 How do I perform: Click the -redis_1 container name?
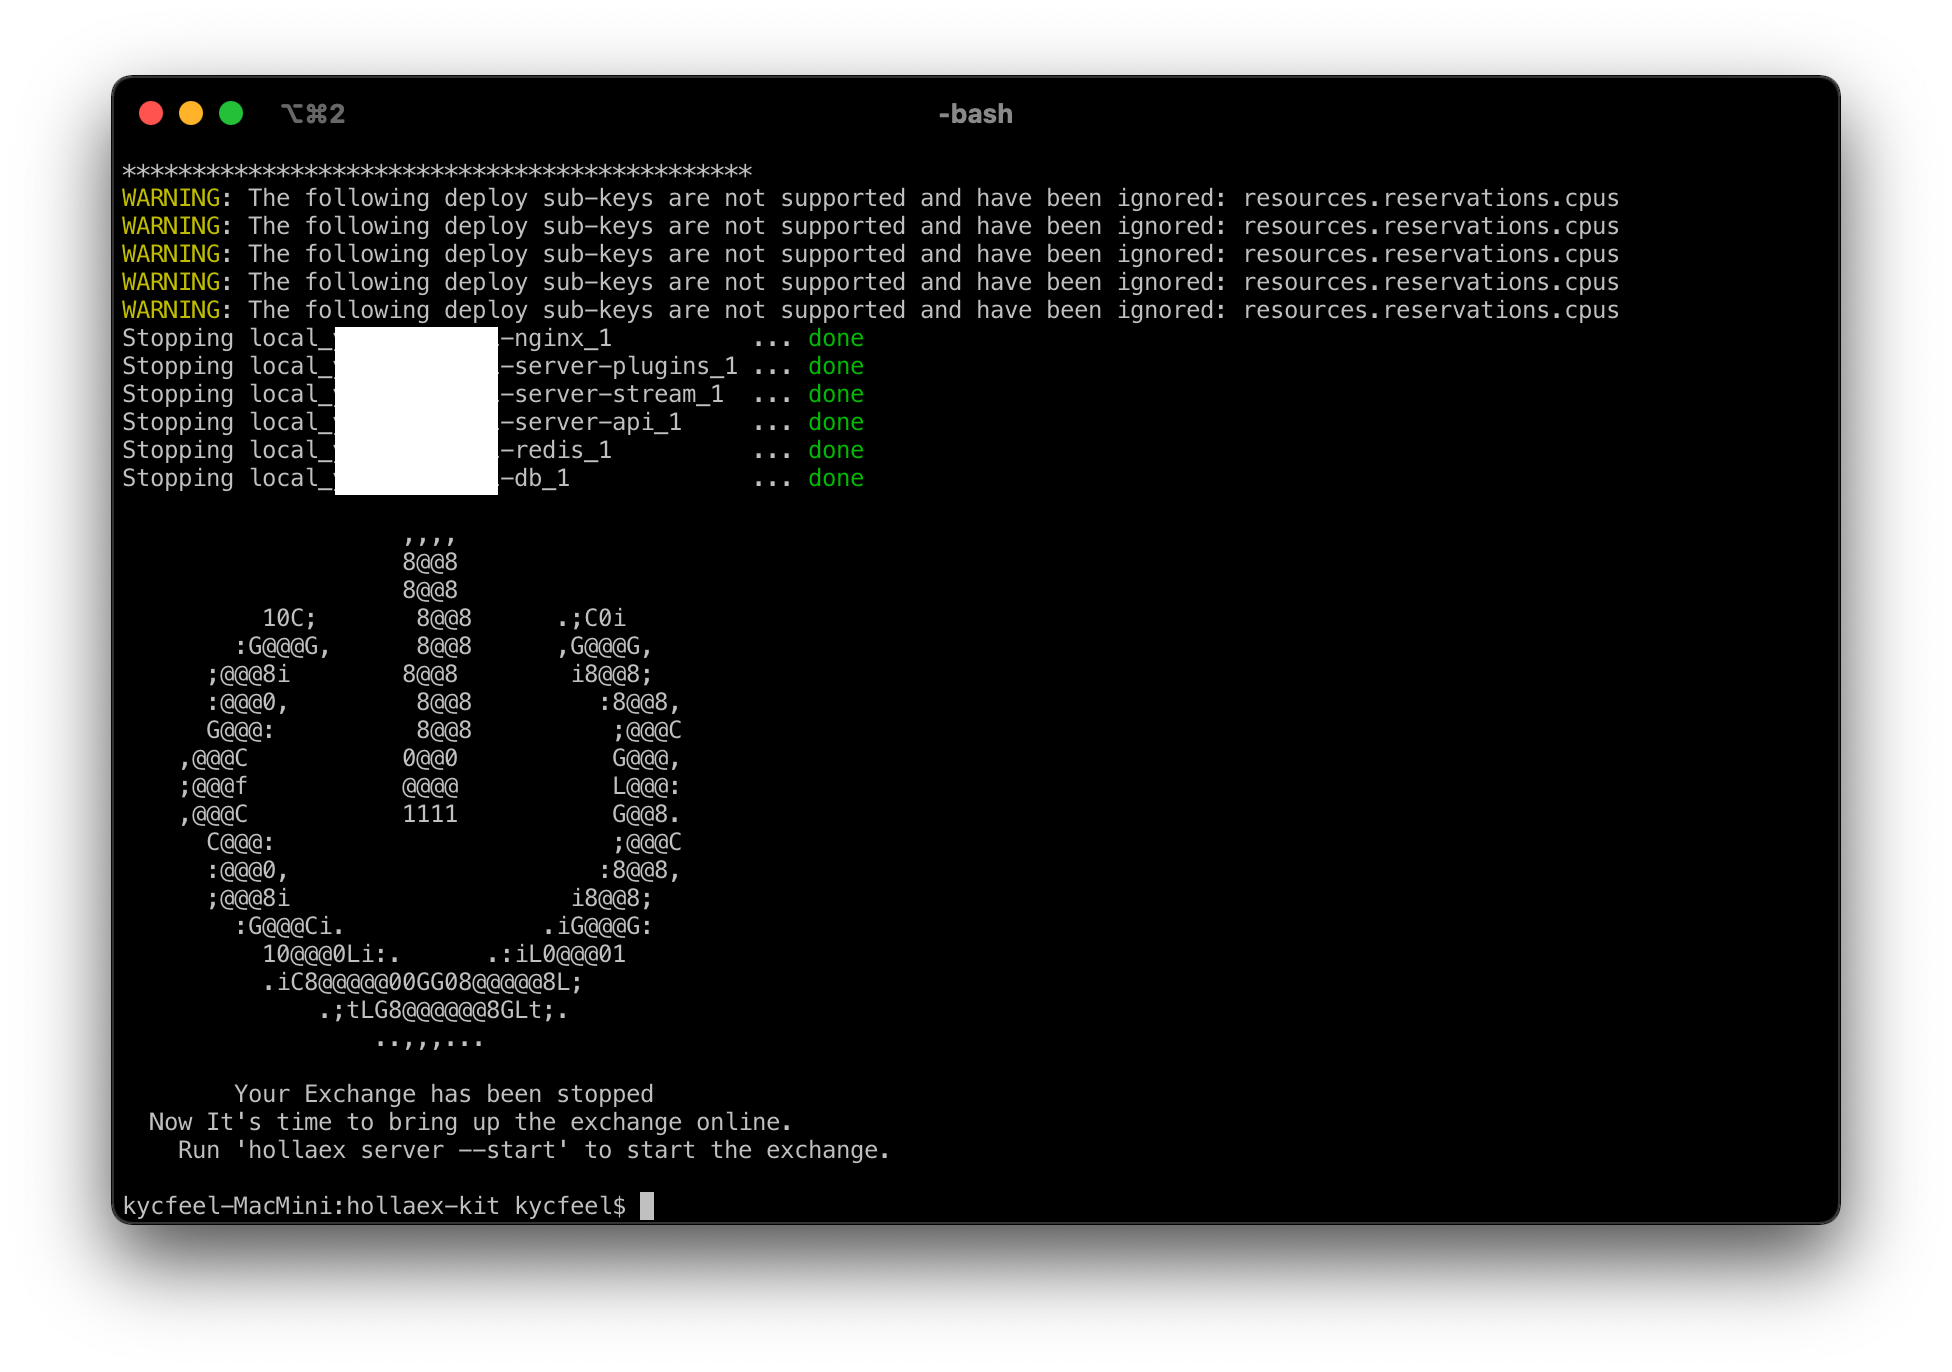(x=556, y=451)
